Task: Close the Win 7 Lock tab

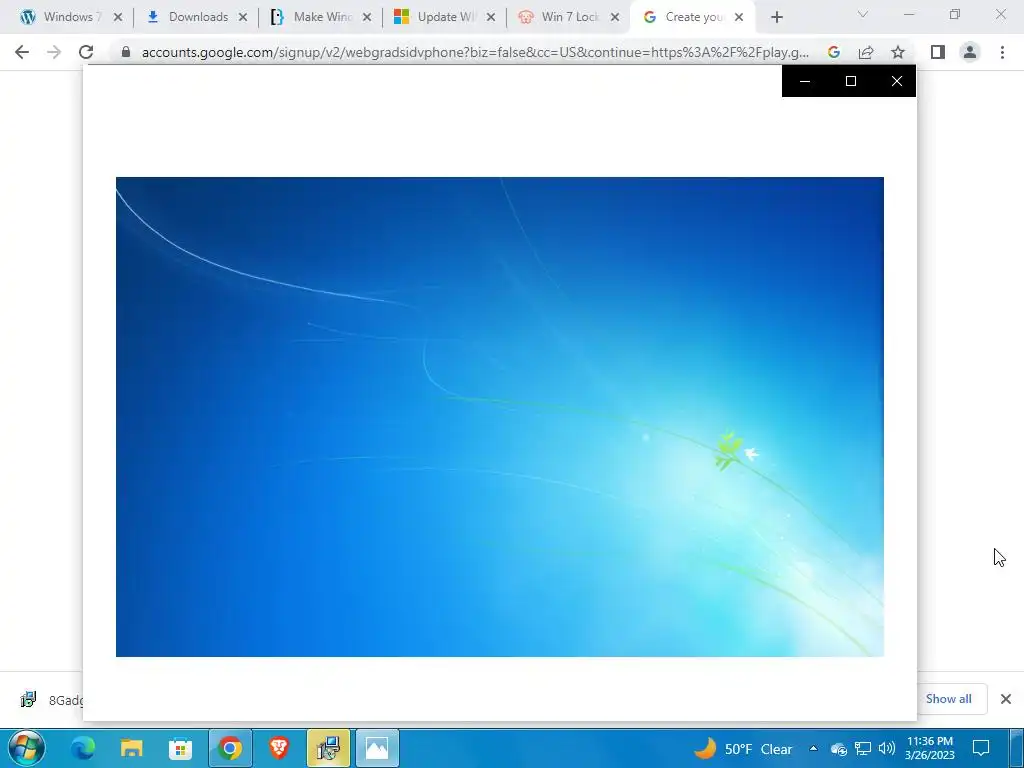Action: pyautogui.click(x=615, y=17)
